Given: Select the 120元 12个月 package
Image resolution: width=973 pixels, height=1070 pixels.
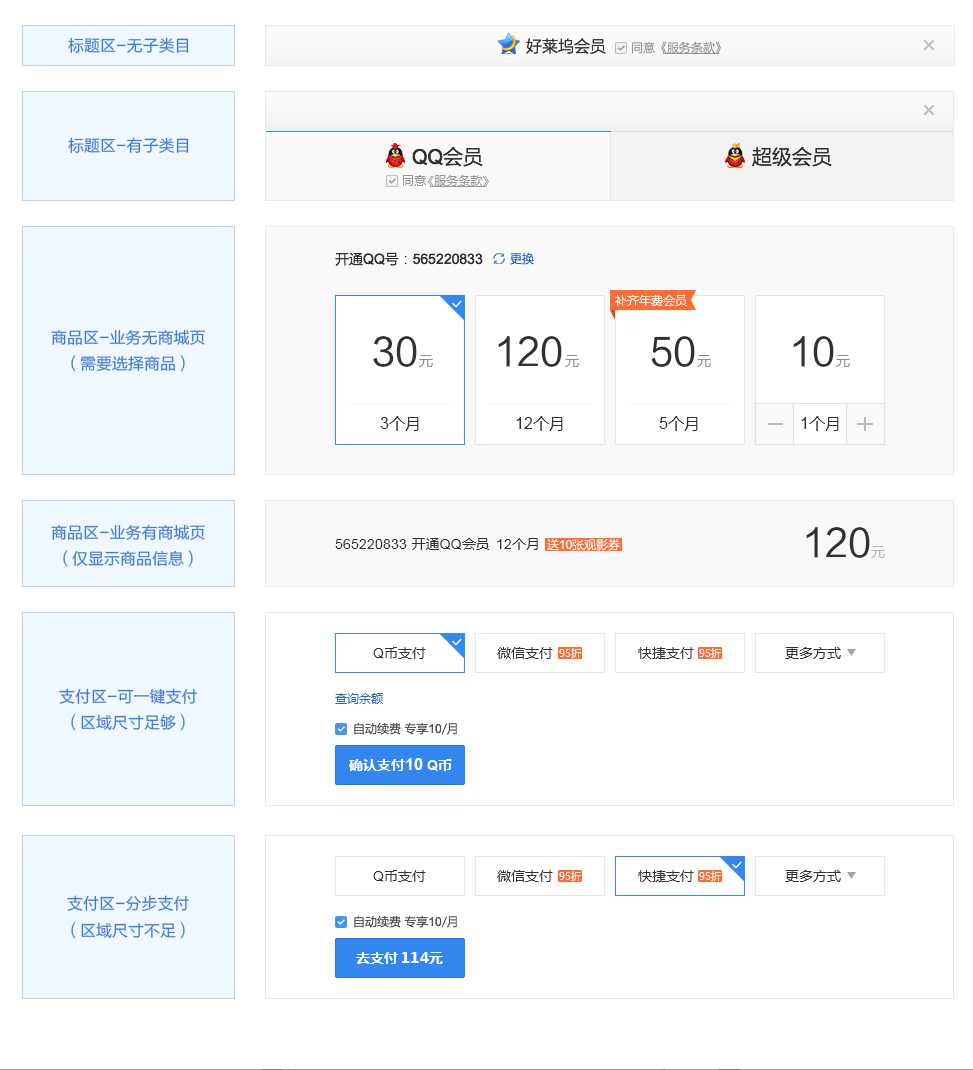Looking at the screenshot, I should 540,370.
